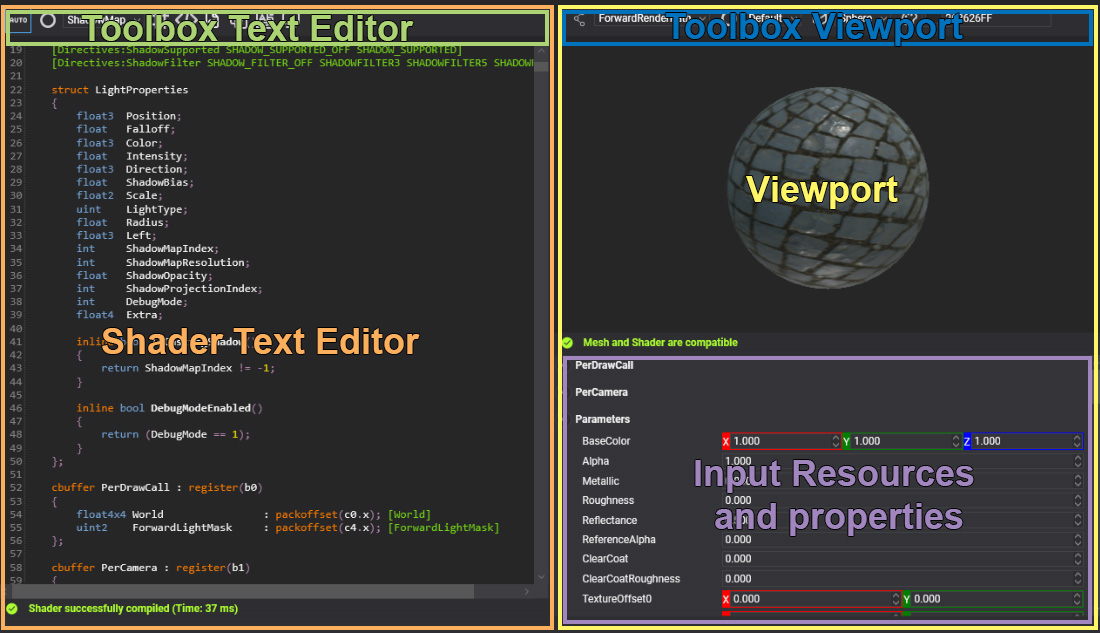Click the BaseColor X value field
The image size is (1100, 633).
[780, 441]
